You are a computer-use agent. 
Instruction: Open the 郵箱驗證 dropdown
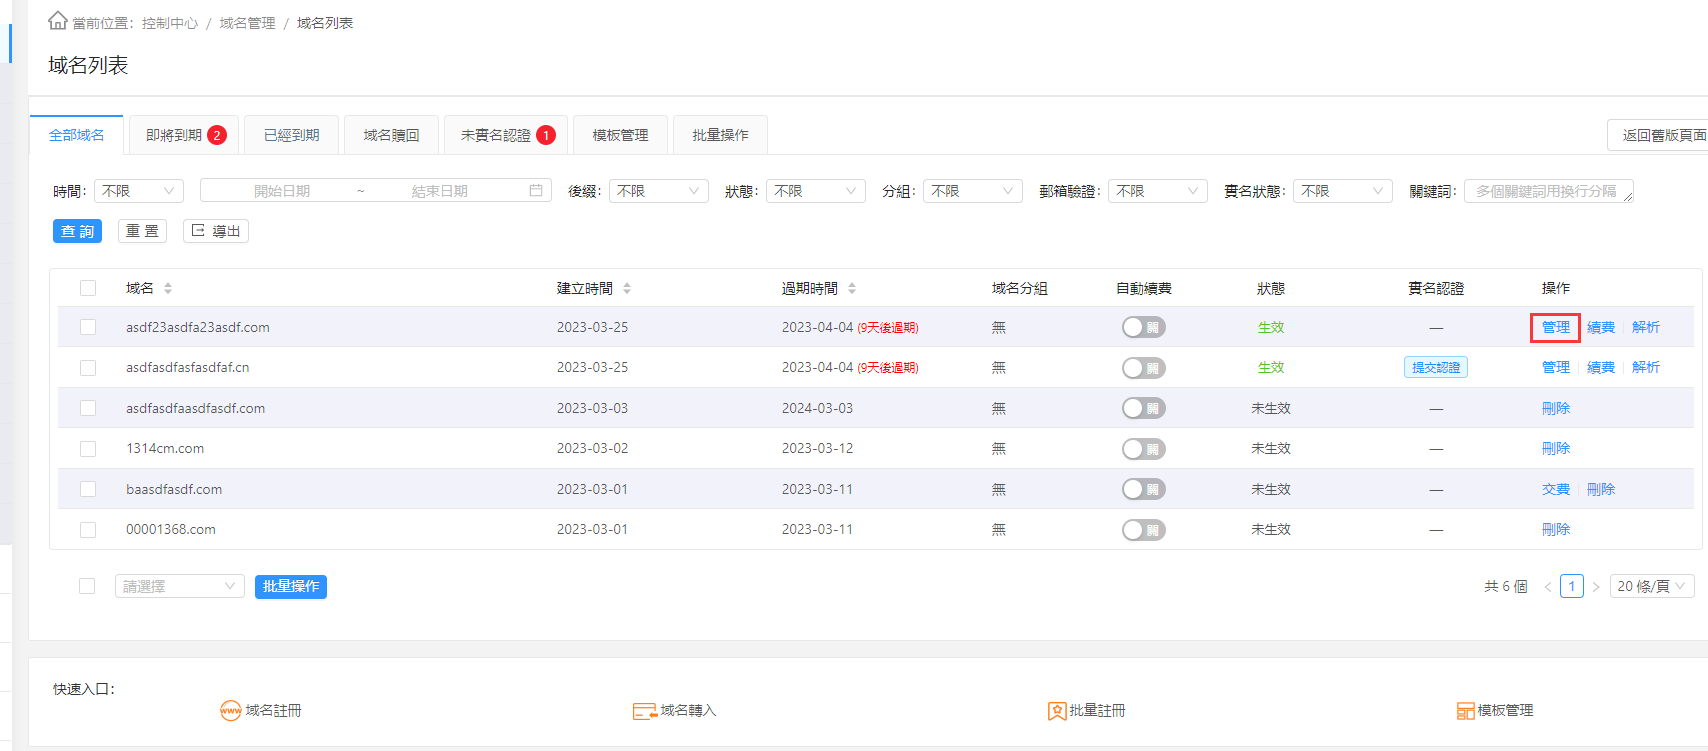click(x=1158, y=191)
